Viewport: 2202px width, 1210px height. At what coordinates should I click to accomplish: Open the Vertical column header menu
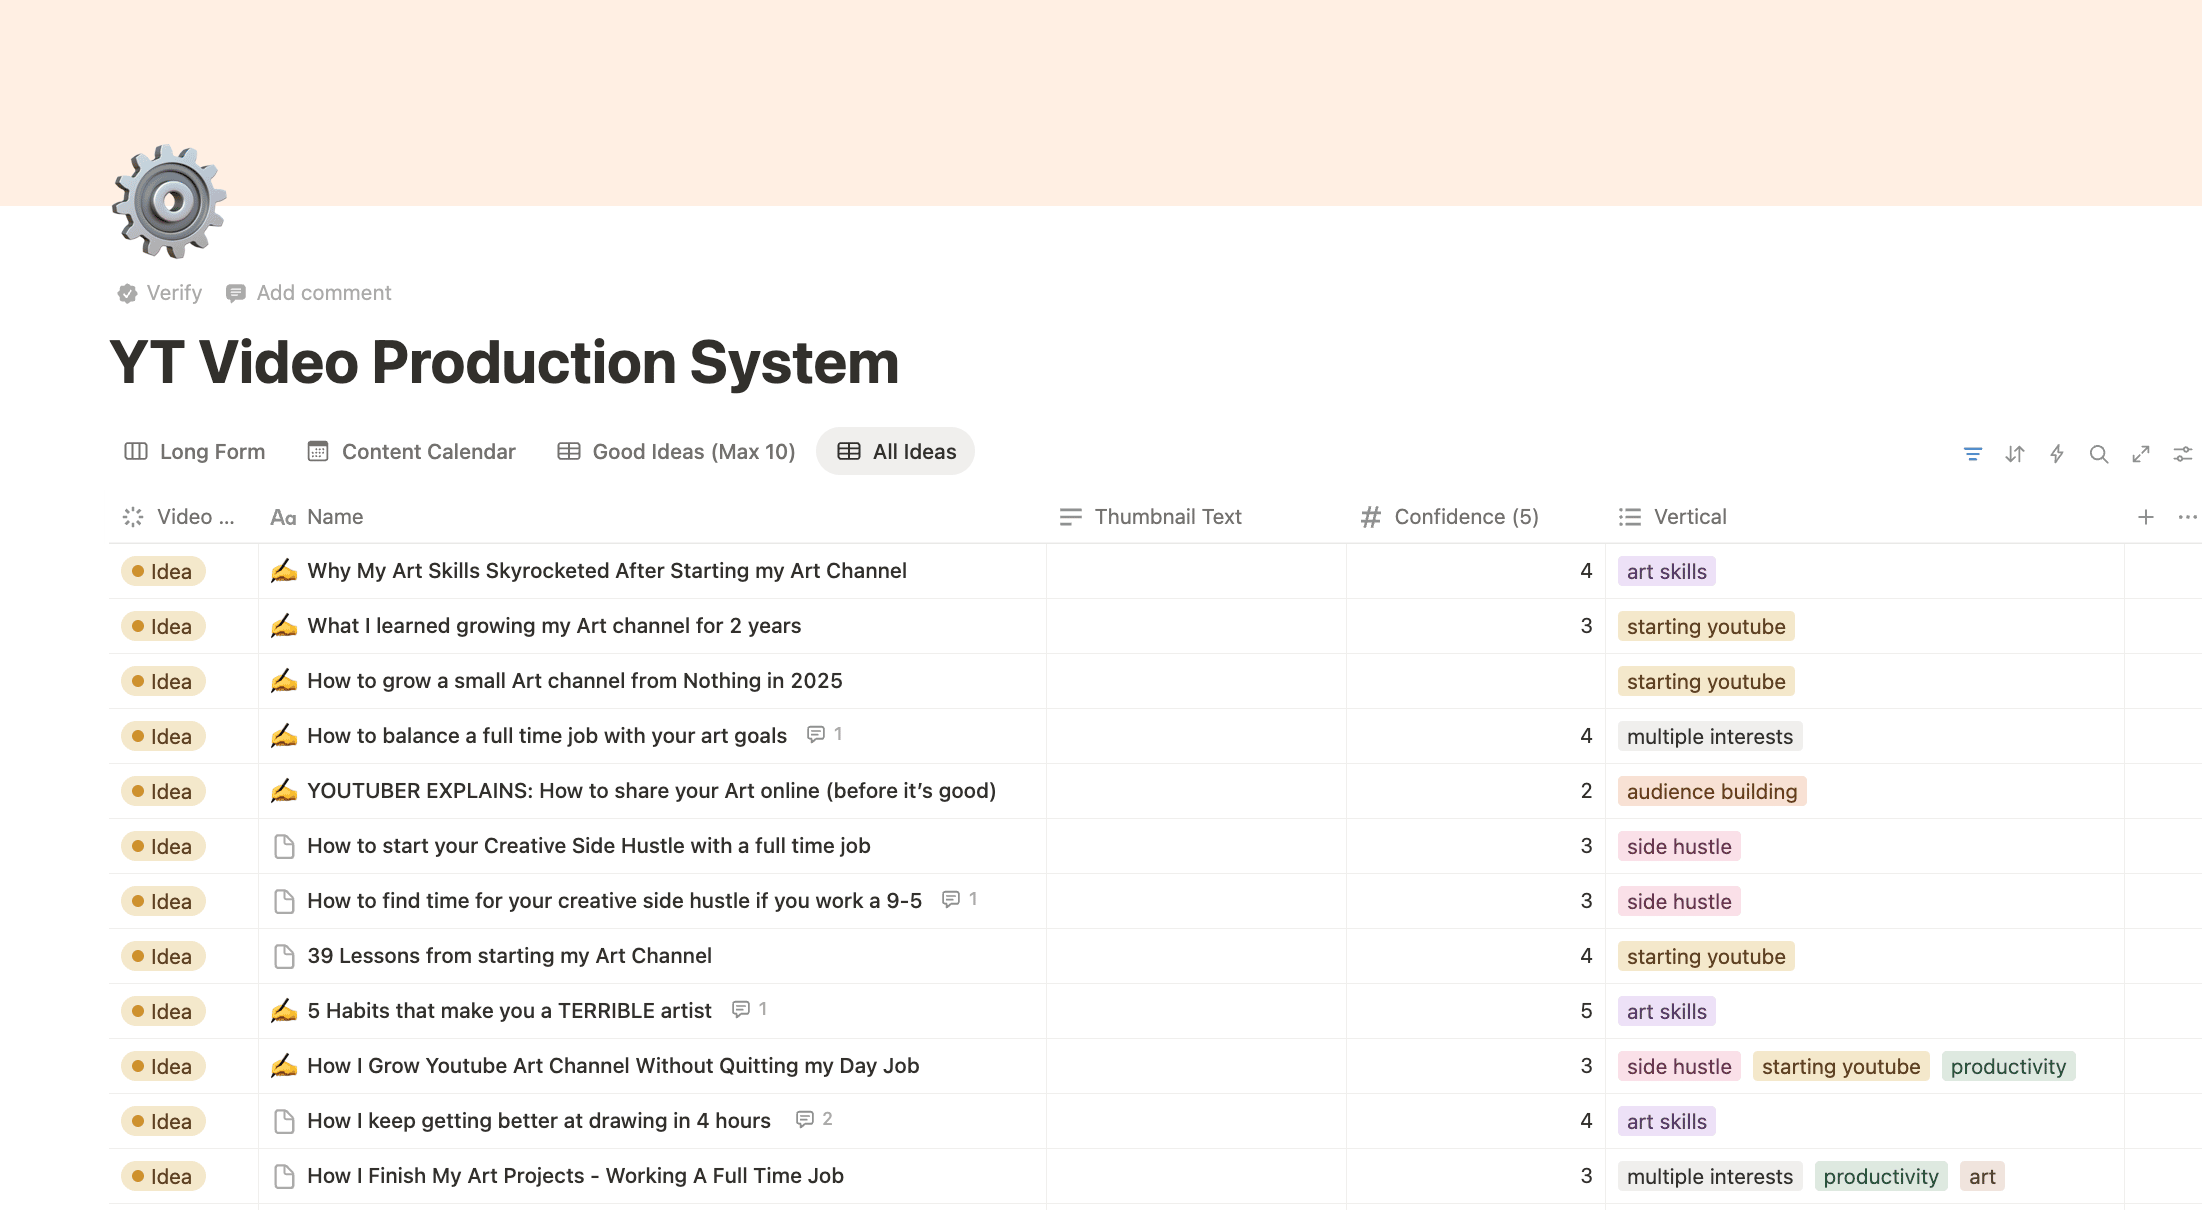(1689, 517)
